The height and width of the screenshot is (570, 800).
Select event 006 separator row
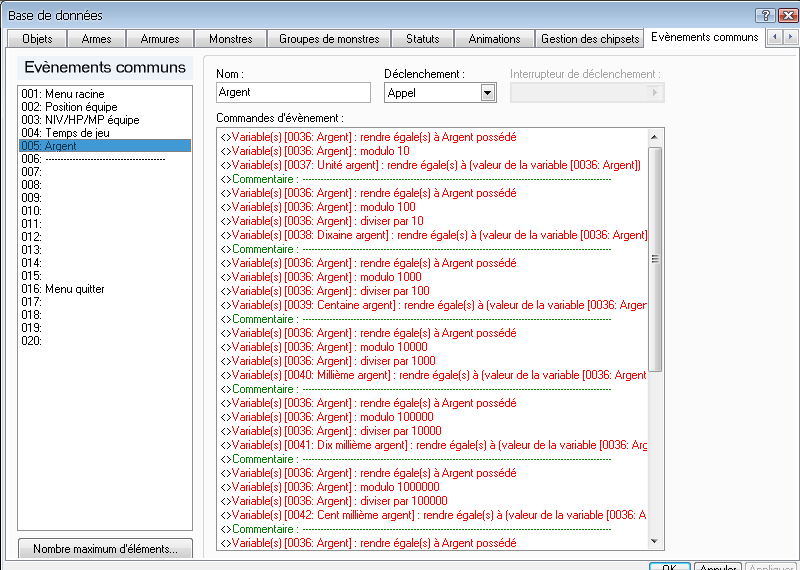(105, 159)
